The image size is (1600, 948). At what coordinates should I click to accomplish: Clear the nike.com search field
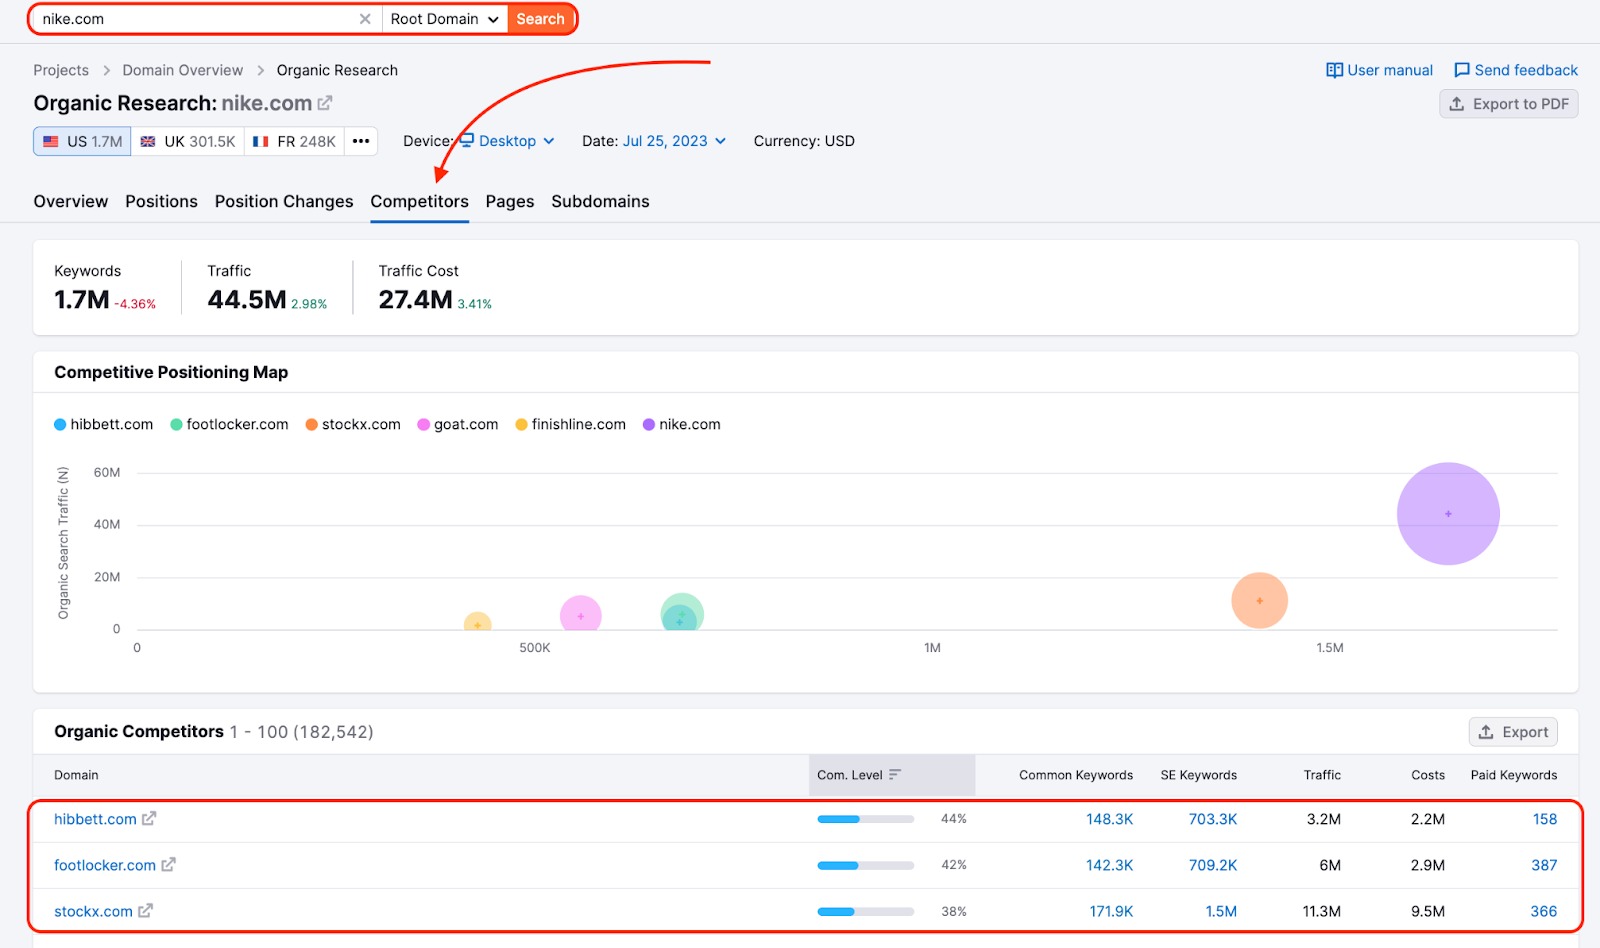pyautogui.click(x=365, y=19)
